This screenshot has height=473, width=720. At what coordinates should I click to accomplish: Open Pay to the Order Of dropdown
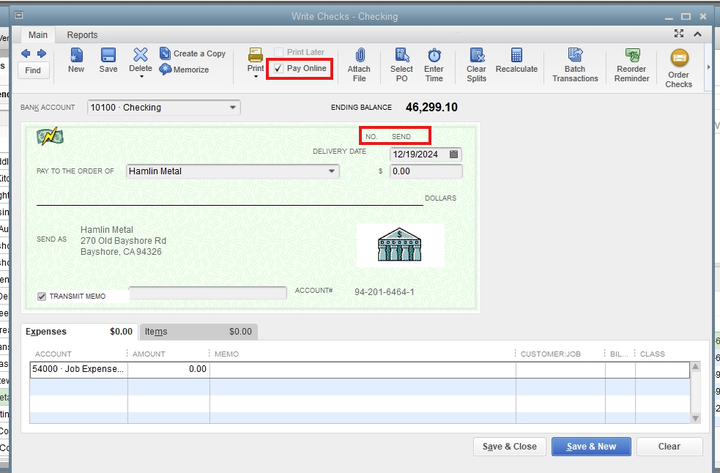point(332,171)
